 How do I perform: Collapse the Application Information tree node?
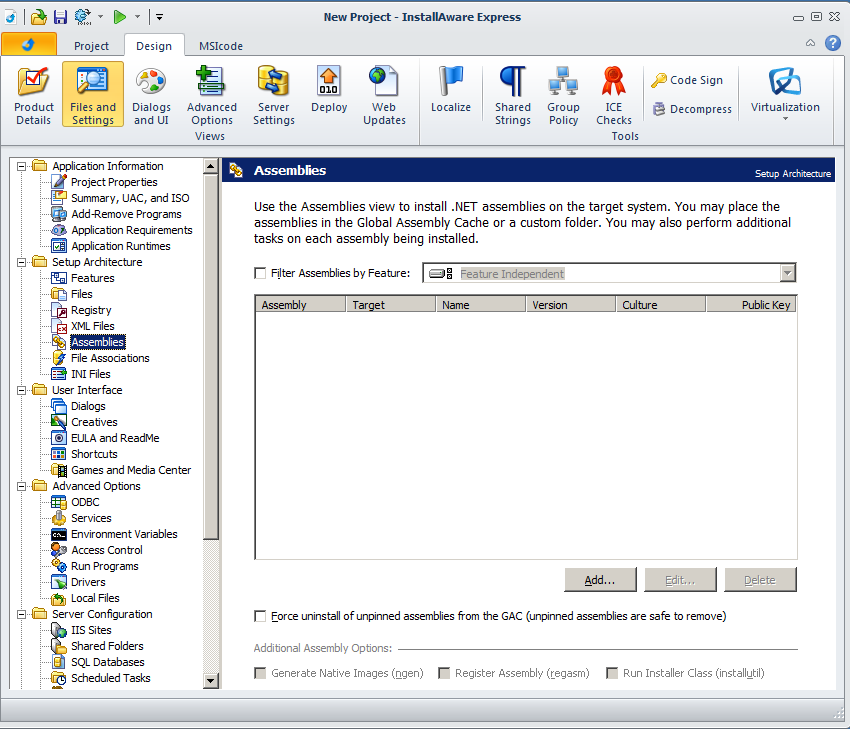21,166
